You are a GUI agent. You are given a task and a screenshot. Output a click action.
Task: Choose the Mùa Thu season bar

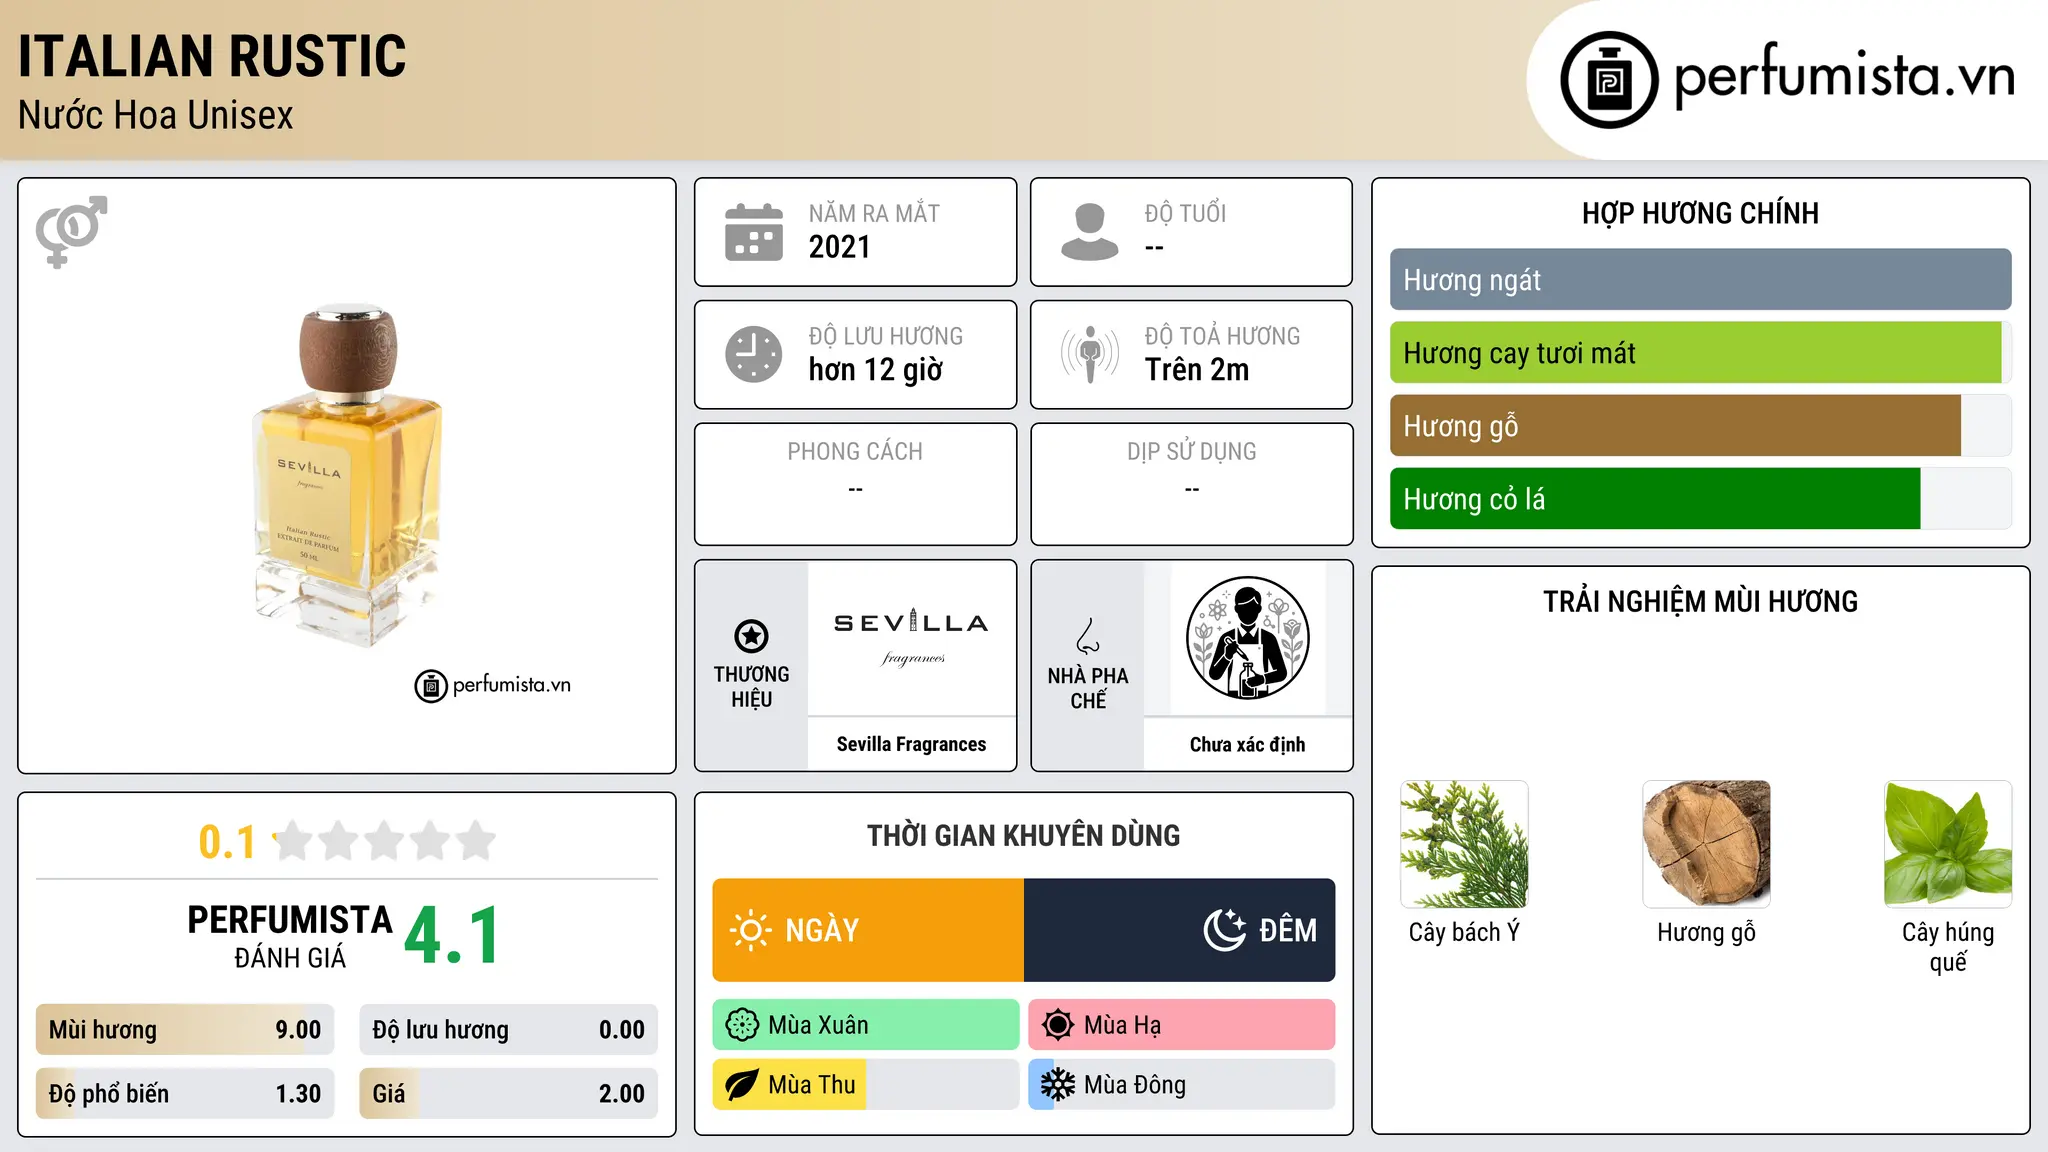click(x=866, y=1085)
